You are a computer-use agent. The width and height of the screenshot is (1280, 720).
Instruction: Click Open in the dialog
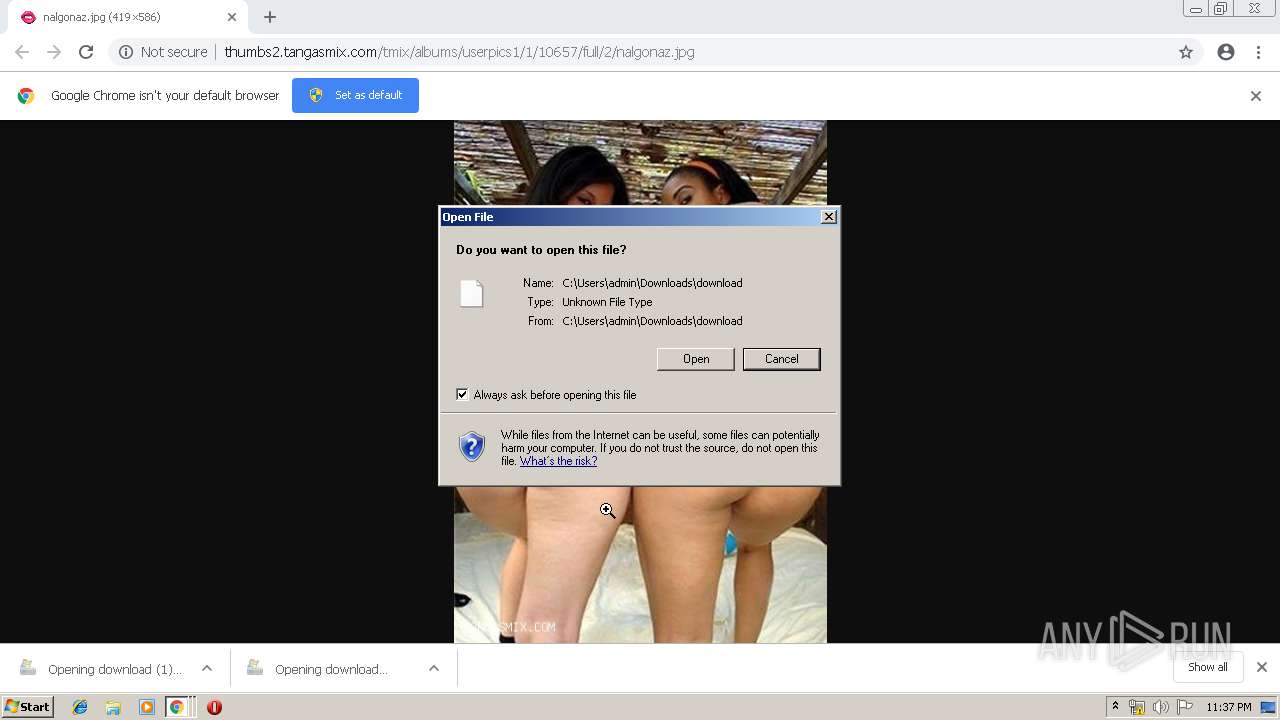click(x=696, y=359)
